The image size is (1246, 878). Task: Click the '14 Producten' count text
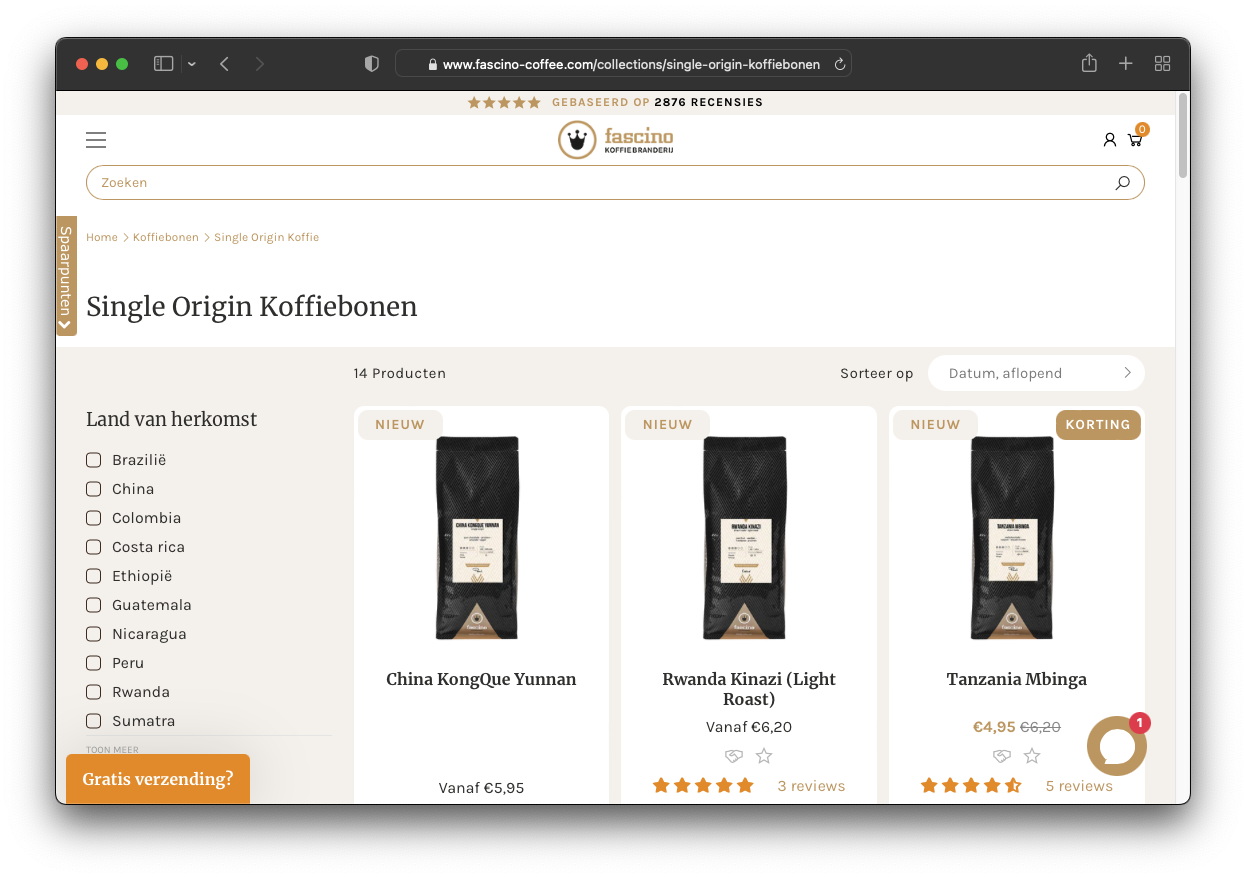pyautogui.click(x=400, y=373)
